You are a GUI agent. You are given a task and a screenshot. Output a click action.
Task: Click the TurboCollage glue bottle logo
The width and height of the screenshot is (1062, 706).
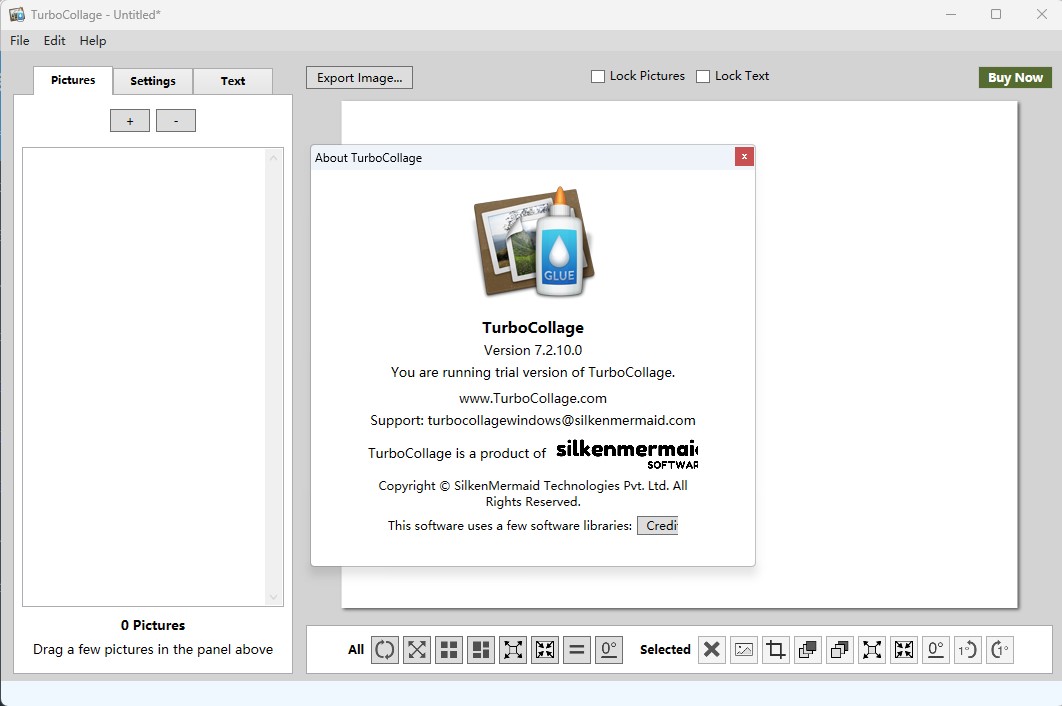point(534,242)
